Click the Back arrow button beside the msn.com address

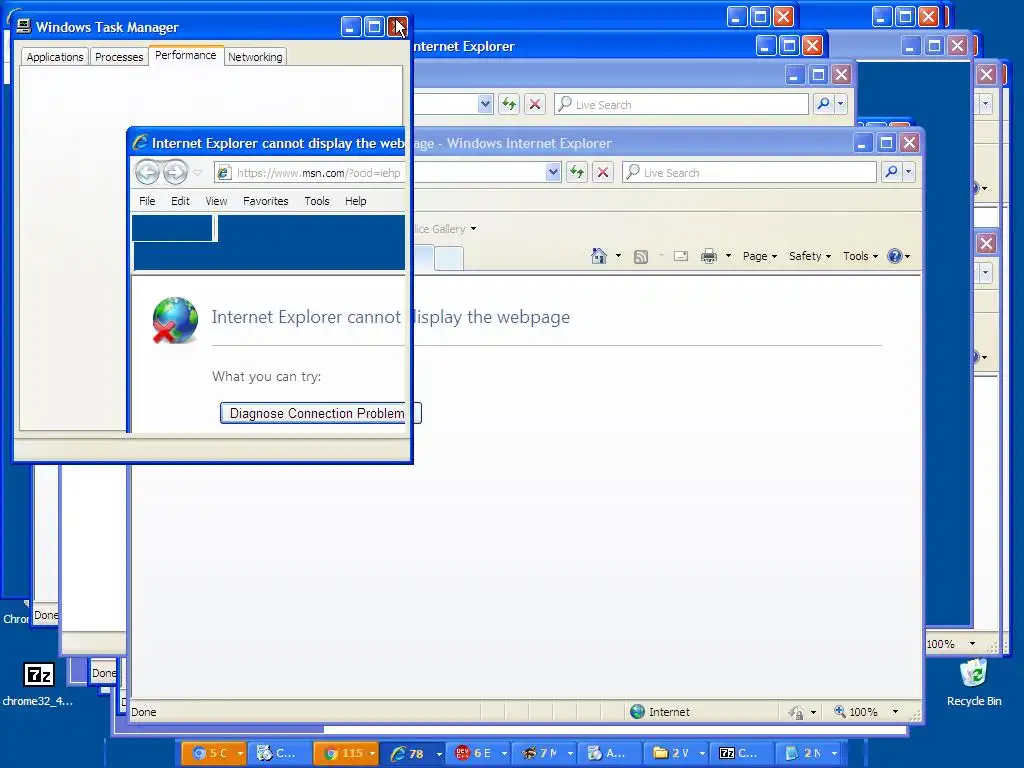tap(147, 172)
